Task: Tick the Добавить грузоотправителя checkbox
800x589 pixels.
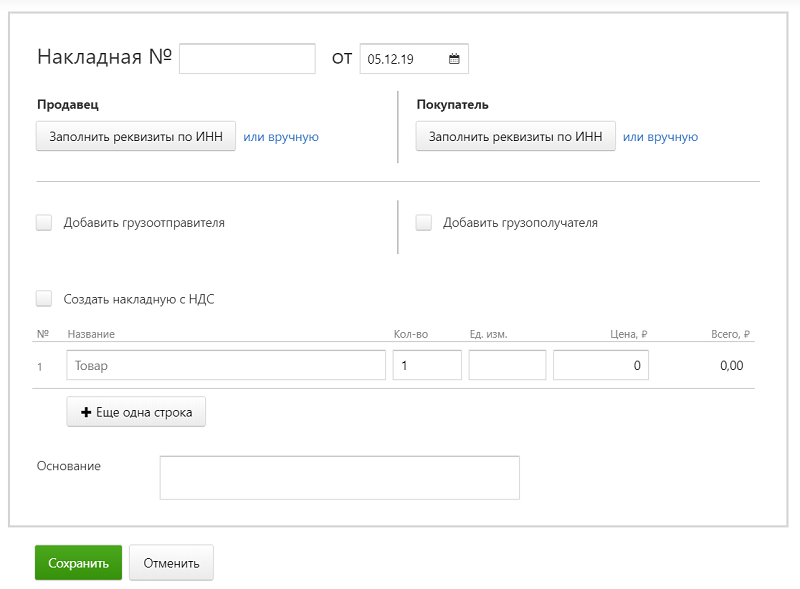Action: (44, 223)
